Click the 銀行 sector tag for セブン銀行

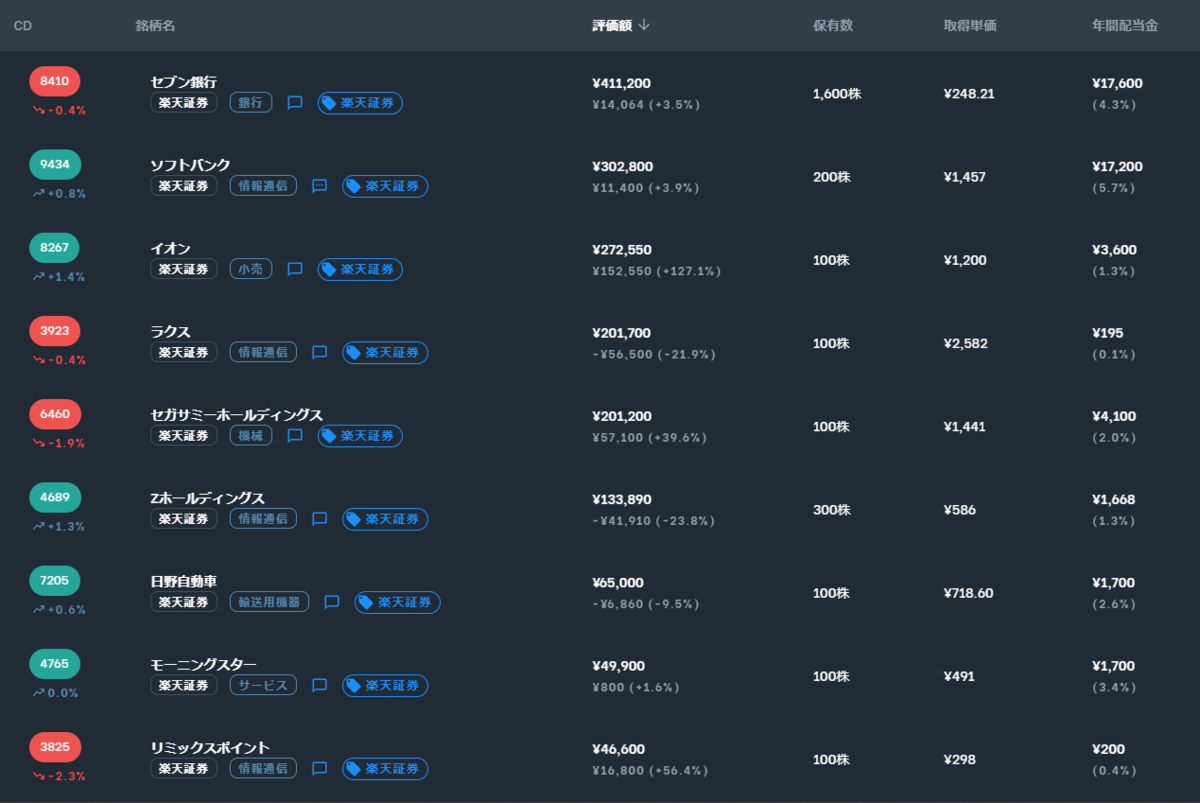(x=251, y=102)
